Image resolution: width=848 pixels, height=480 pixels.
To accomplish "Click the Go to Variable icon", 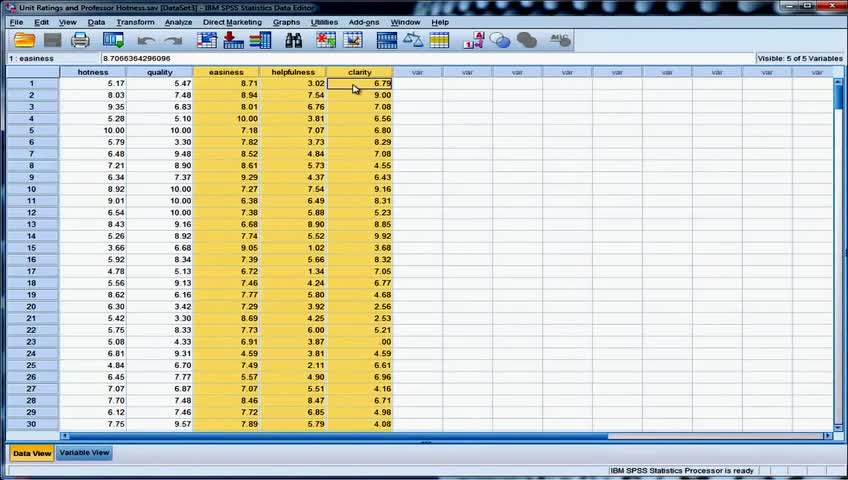I will 233,40.
